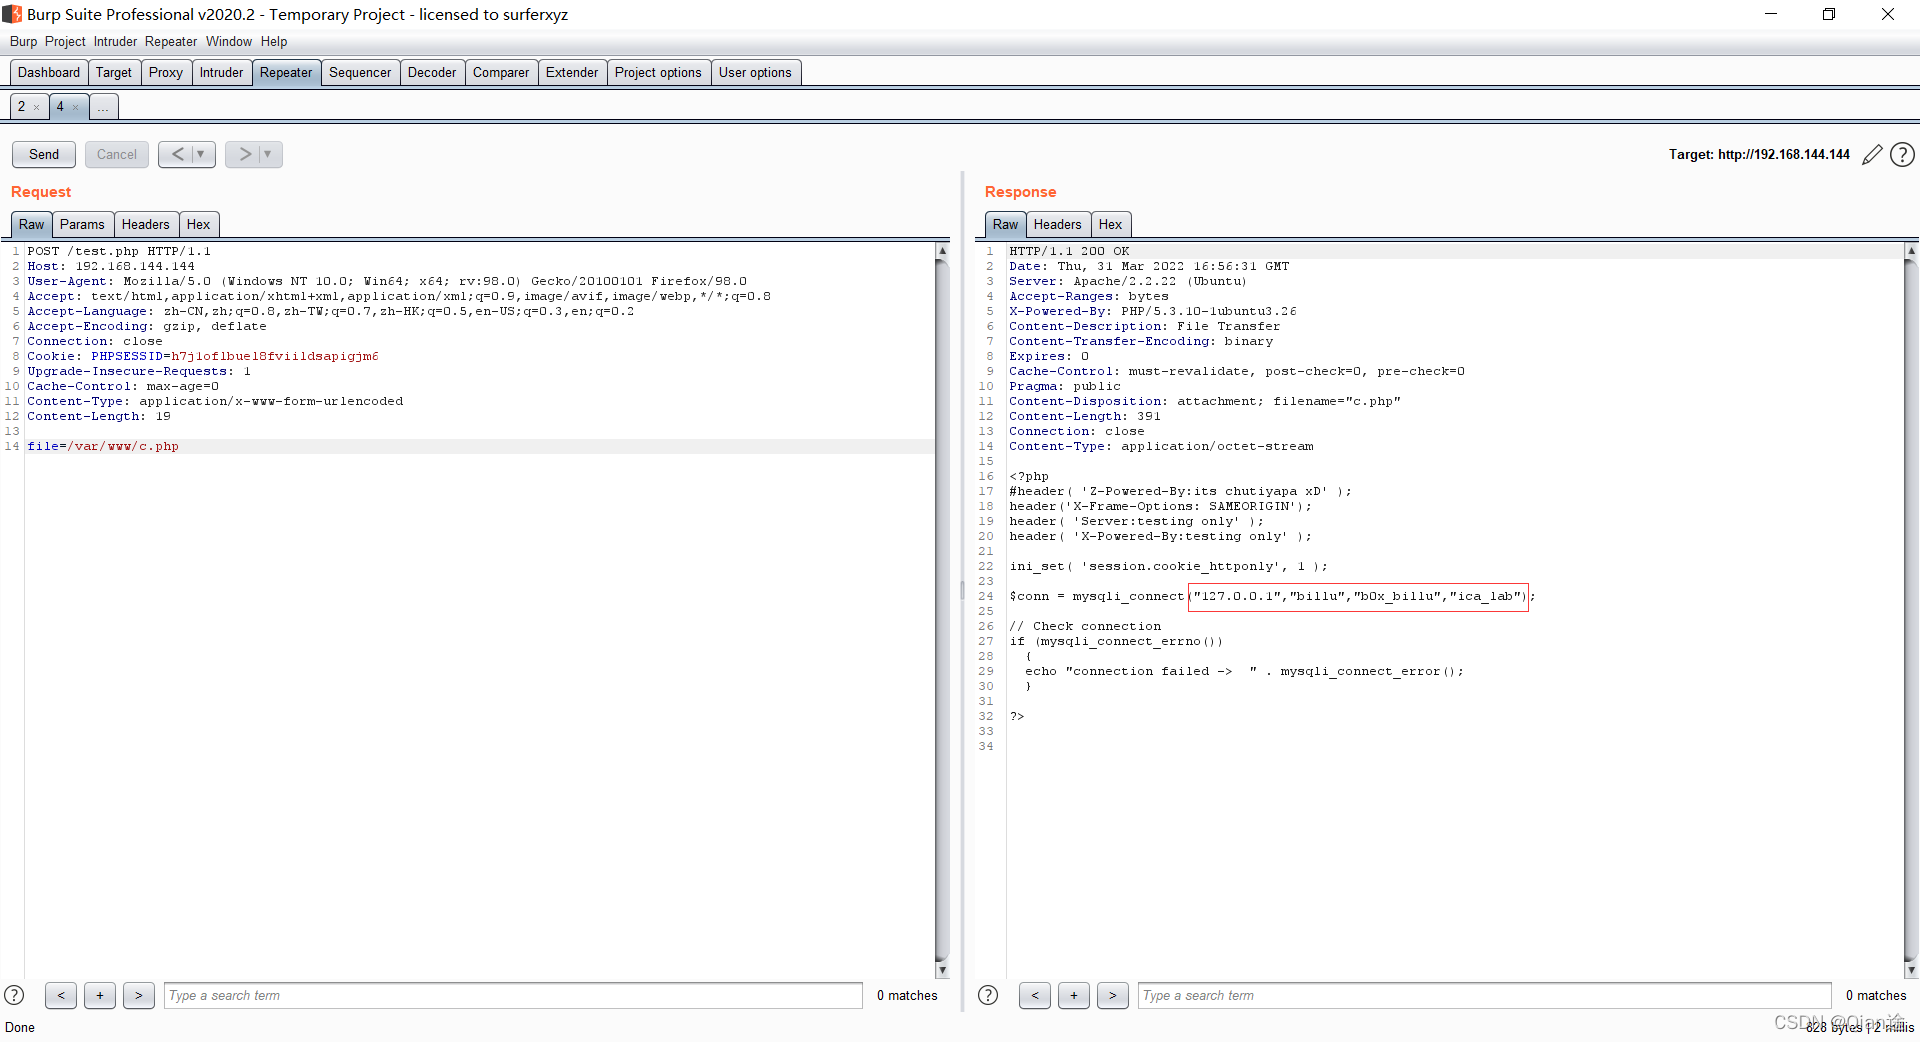Go to next match in request search
The width and height of the screenshot is (1920, 1042).
(139, 995)
